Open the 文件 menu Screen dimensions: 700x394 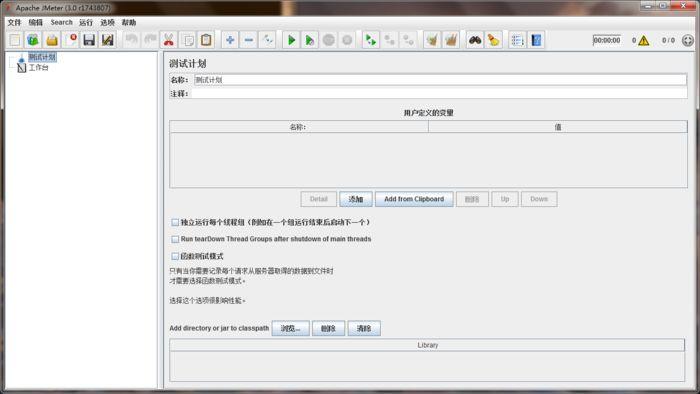[x=14, y=22]
